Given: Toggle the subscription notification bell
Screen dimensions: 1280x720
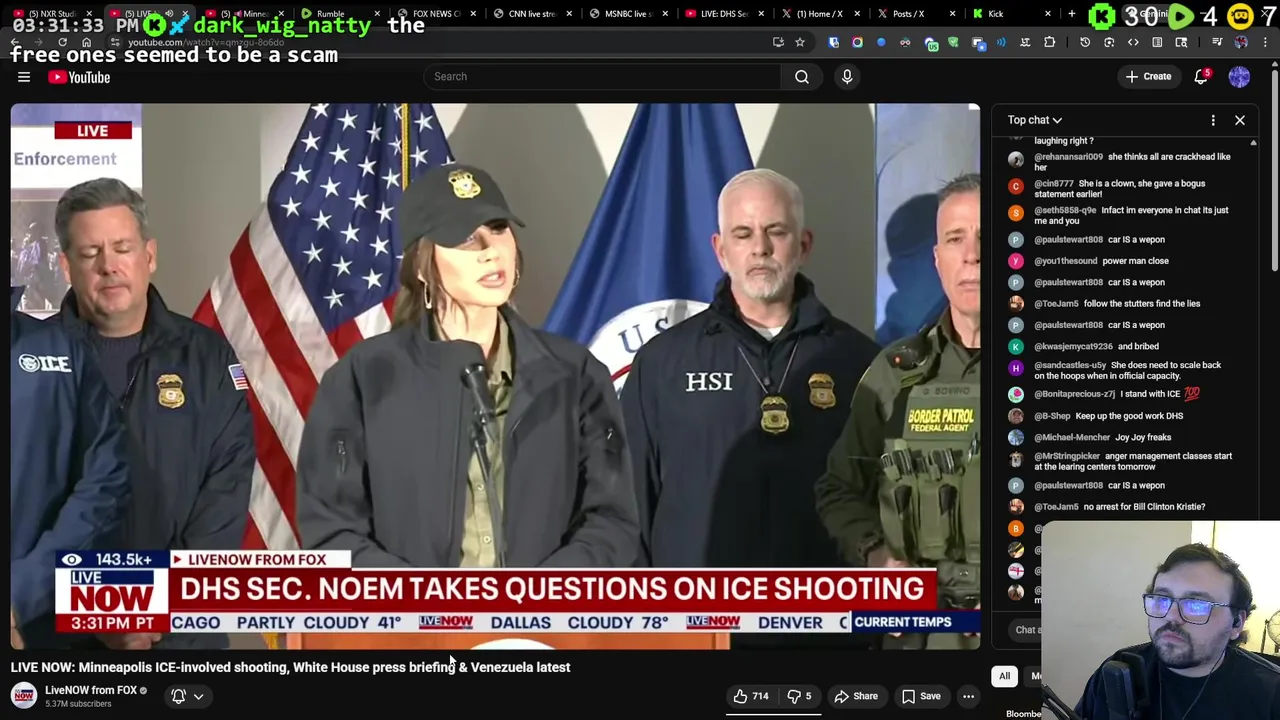Looking at the screenshot, I should coord(178,696).
